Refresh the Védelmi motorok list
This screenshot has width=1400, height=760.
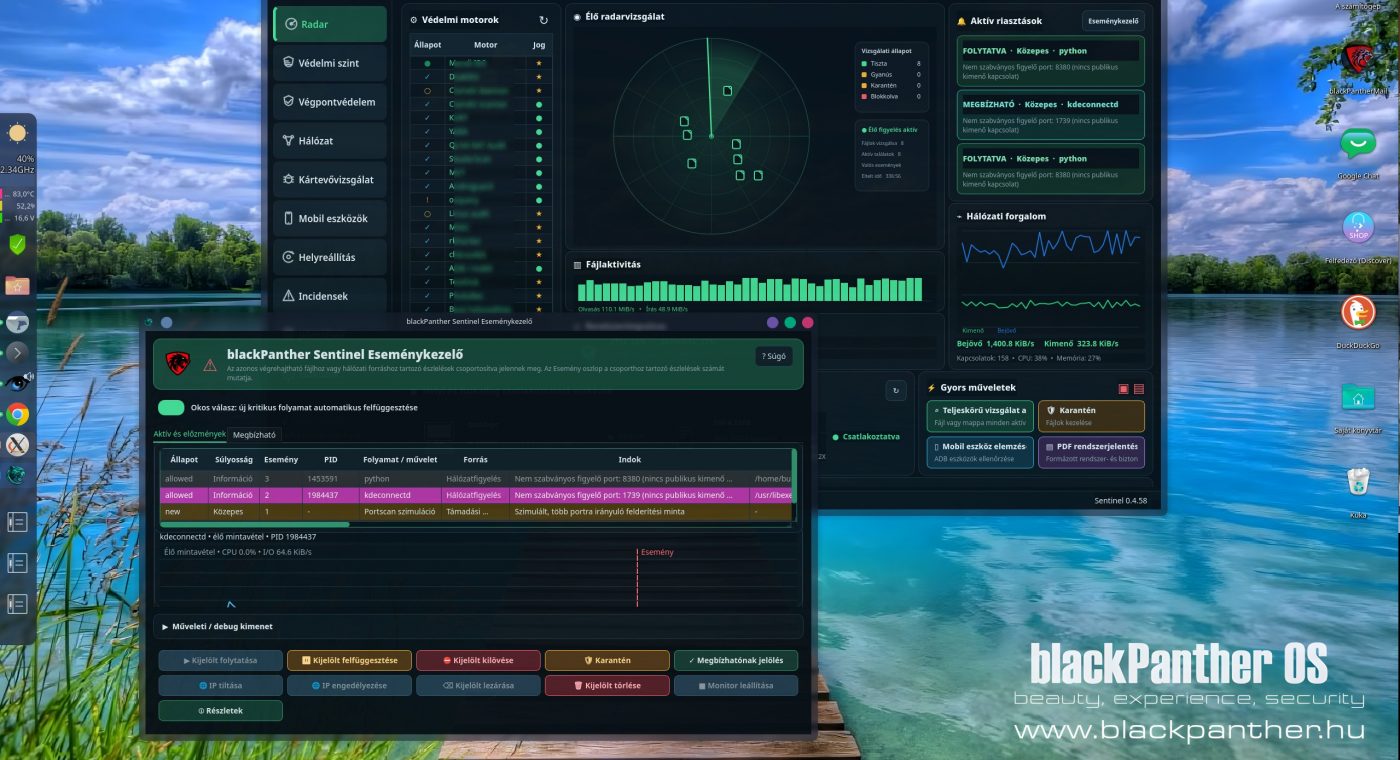click(x=543, y=20)
